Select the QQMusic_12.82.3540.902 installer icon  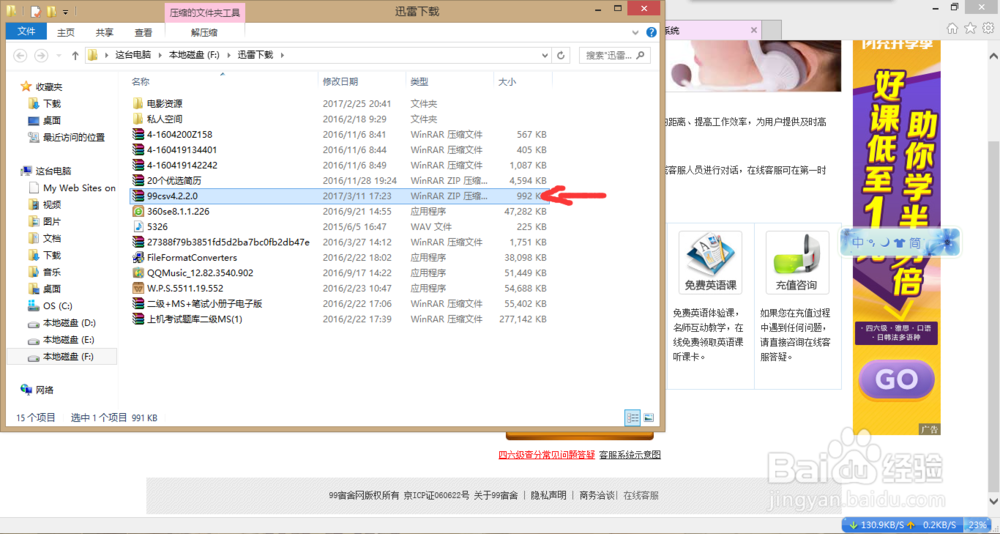click(x=138, y=273)
